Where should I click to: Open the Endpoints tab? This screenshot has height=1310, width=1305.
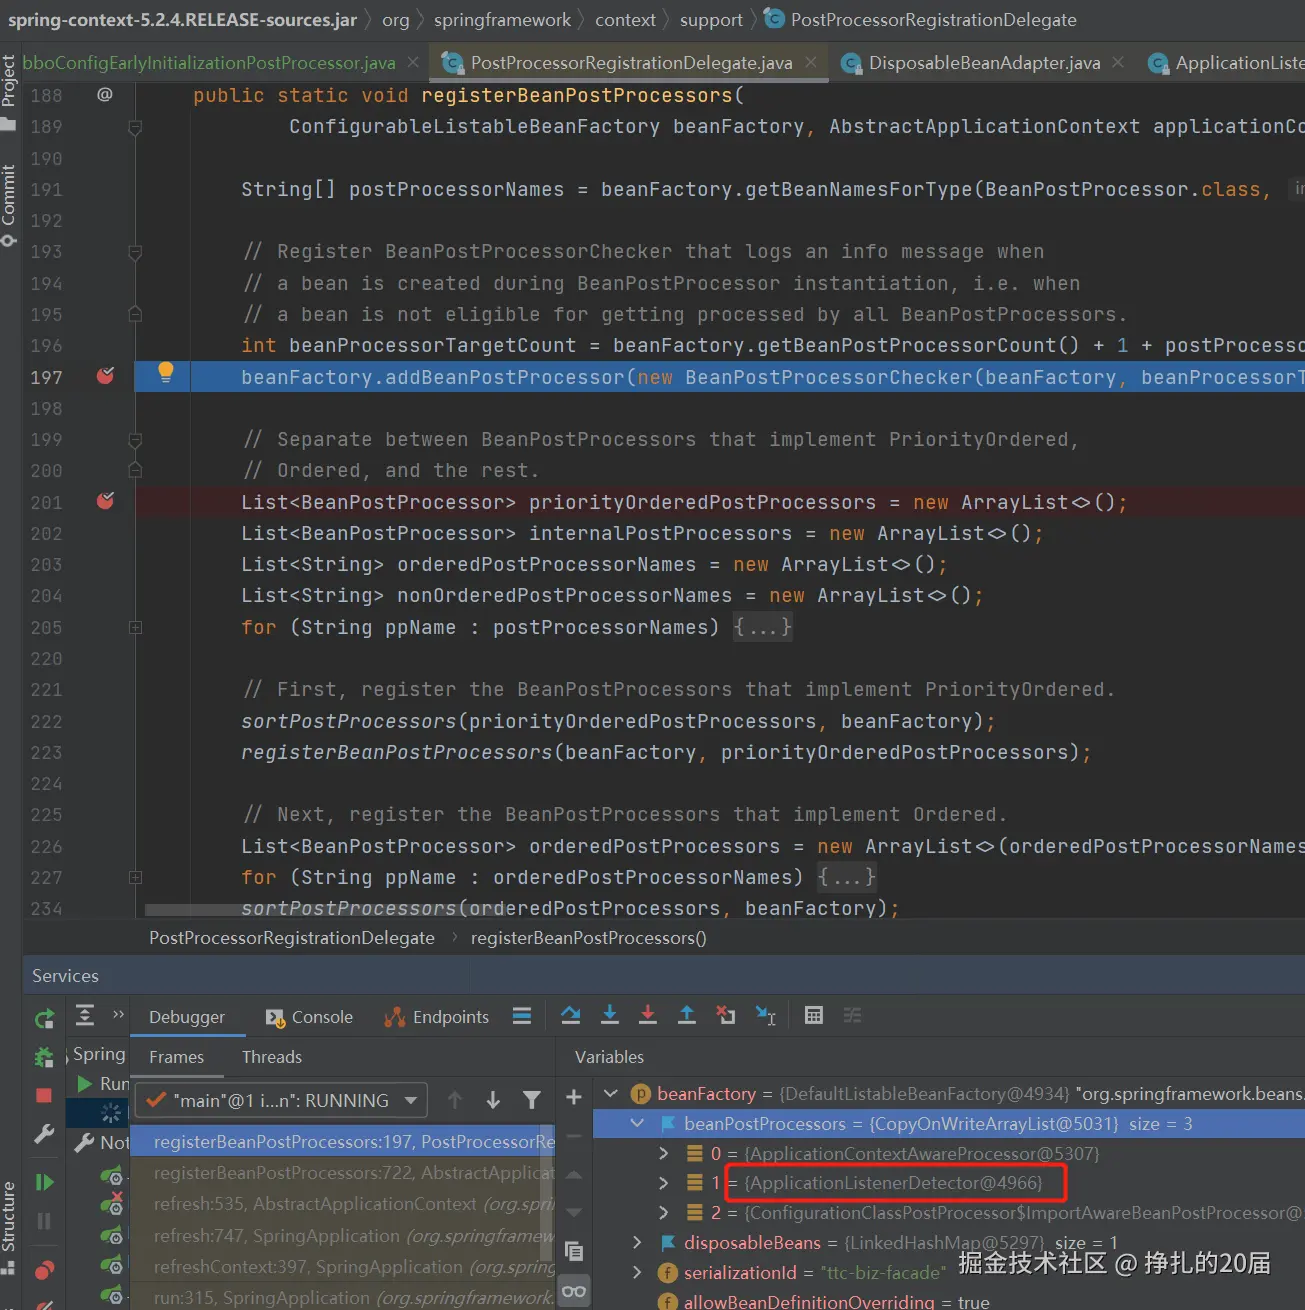pyautogui.click(x=437, y=1017)
